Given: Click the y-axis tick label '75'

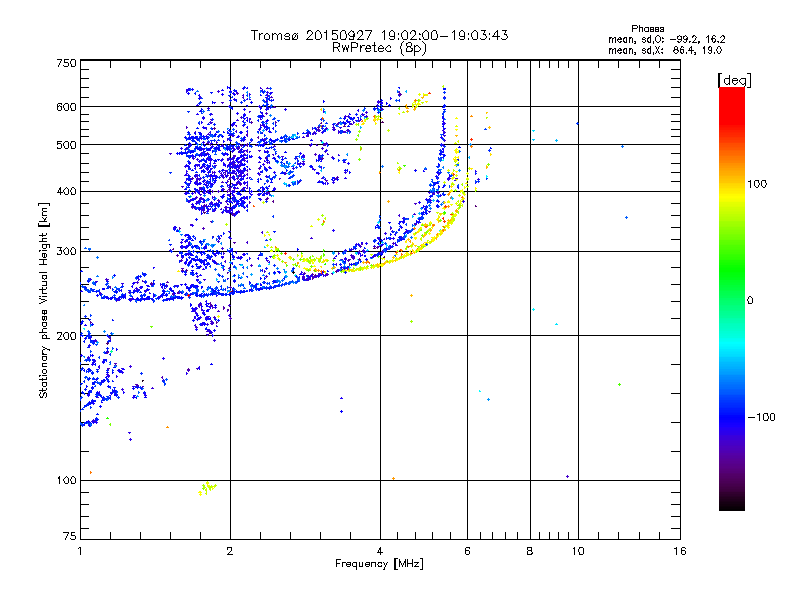Looking at the screenshot, I should (x=70, y=536).
